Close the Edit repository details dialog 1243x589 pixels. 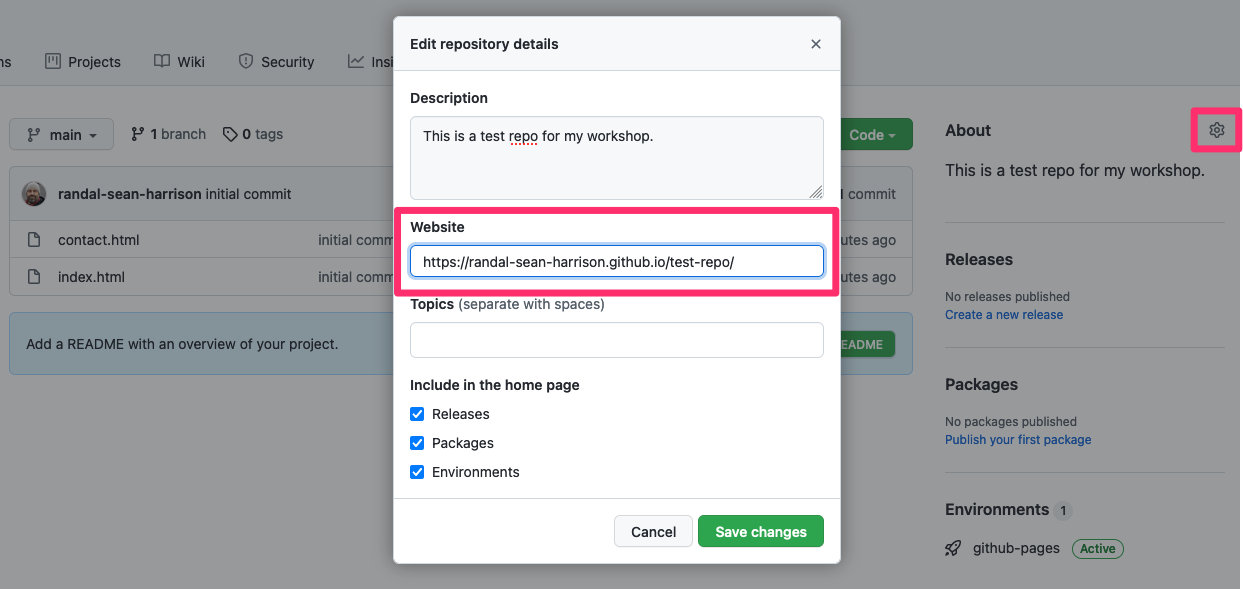[815, 44]
